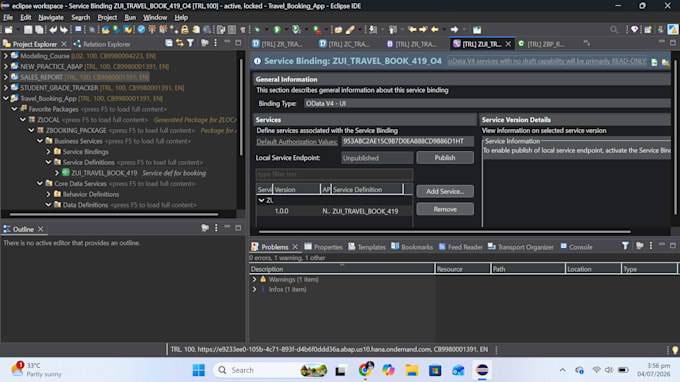Image resolution: width=680 pixels, height=382 pixels.
Task: Toggle Link with Editor in Project Explorer
Action: point(180,43)
